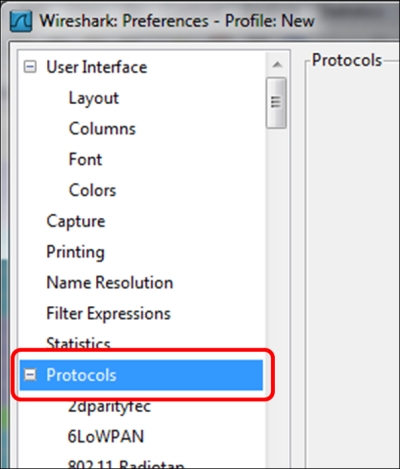This screenshot has width=400, height=469.
Task: Select the User Interface label
Action: tap(97, 67)
